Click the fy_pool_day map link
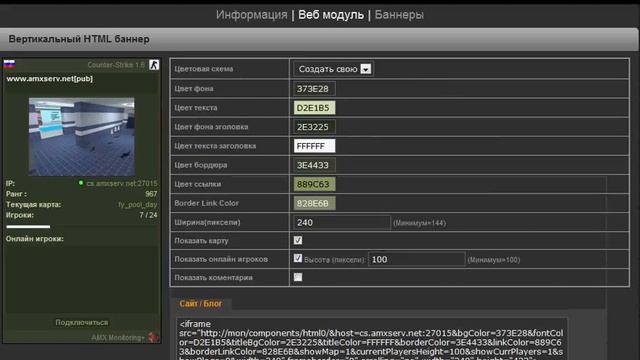This screenshot has height=360, width=640. (x=138, y=204)
